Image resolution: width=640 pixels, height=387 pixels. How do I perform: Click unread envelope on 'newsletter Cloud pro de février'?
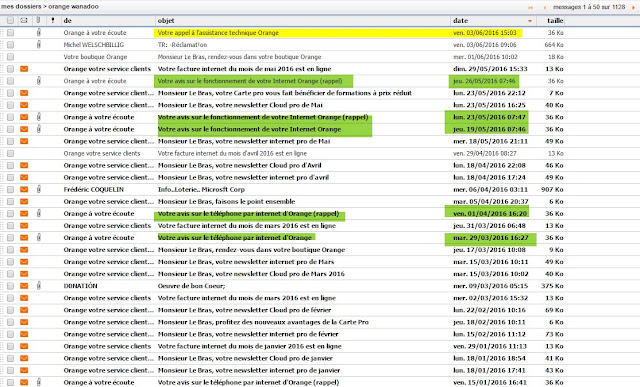pyautogui.click(x=24, y=310)
